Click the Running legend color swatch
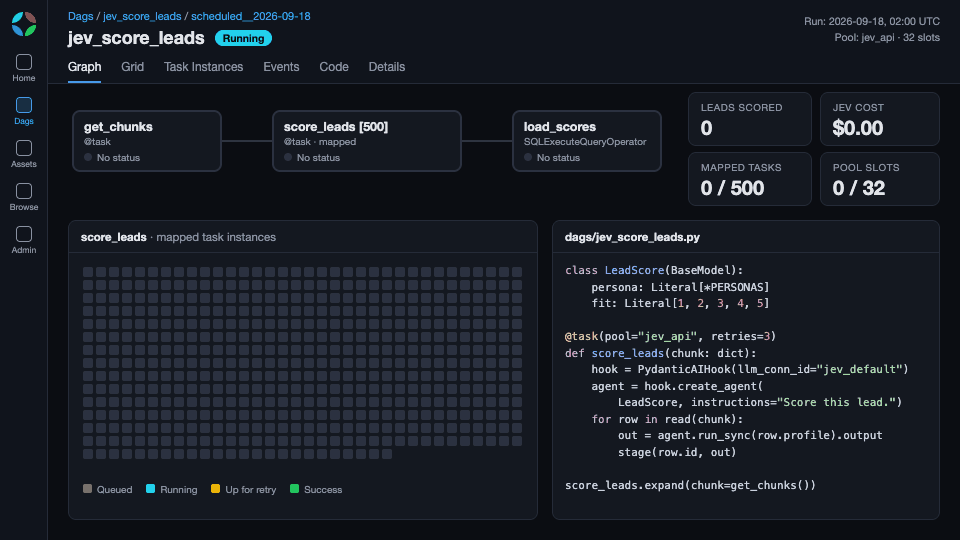This screenshot has height=540, width=960. click(x=151, y=489)
